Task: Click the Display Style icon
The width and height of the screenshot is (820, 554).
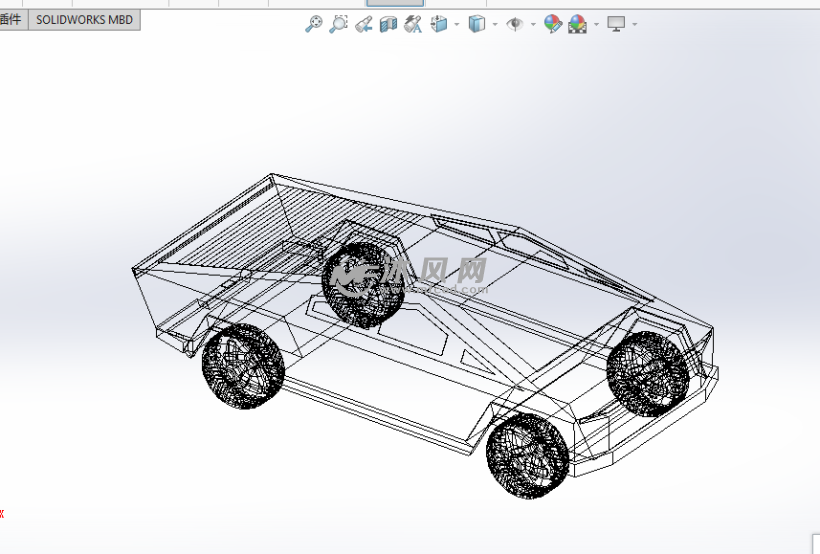Action: pyautogui.click(x=477, y=24)
